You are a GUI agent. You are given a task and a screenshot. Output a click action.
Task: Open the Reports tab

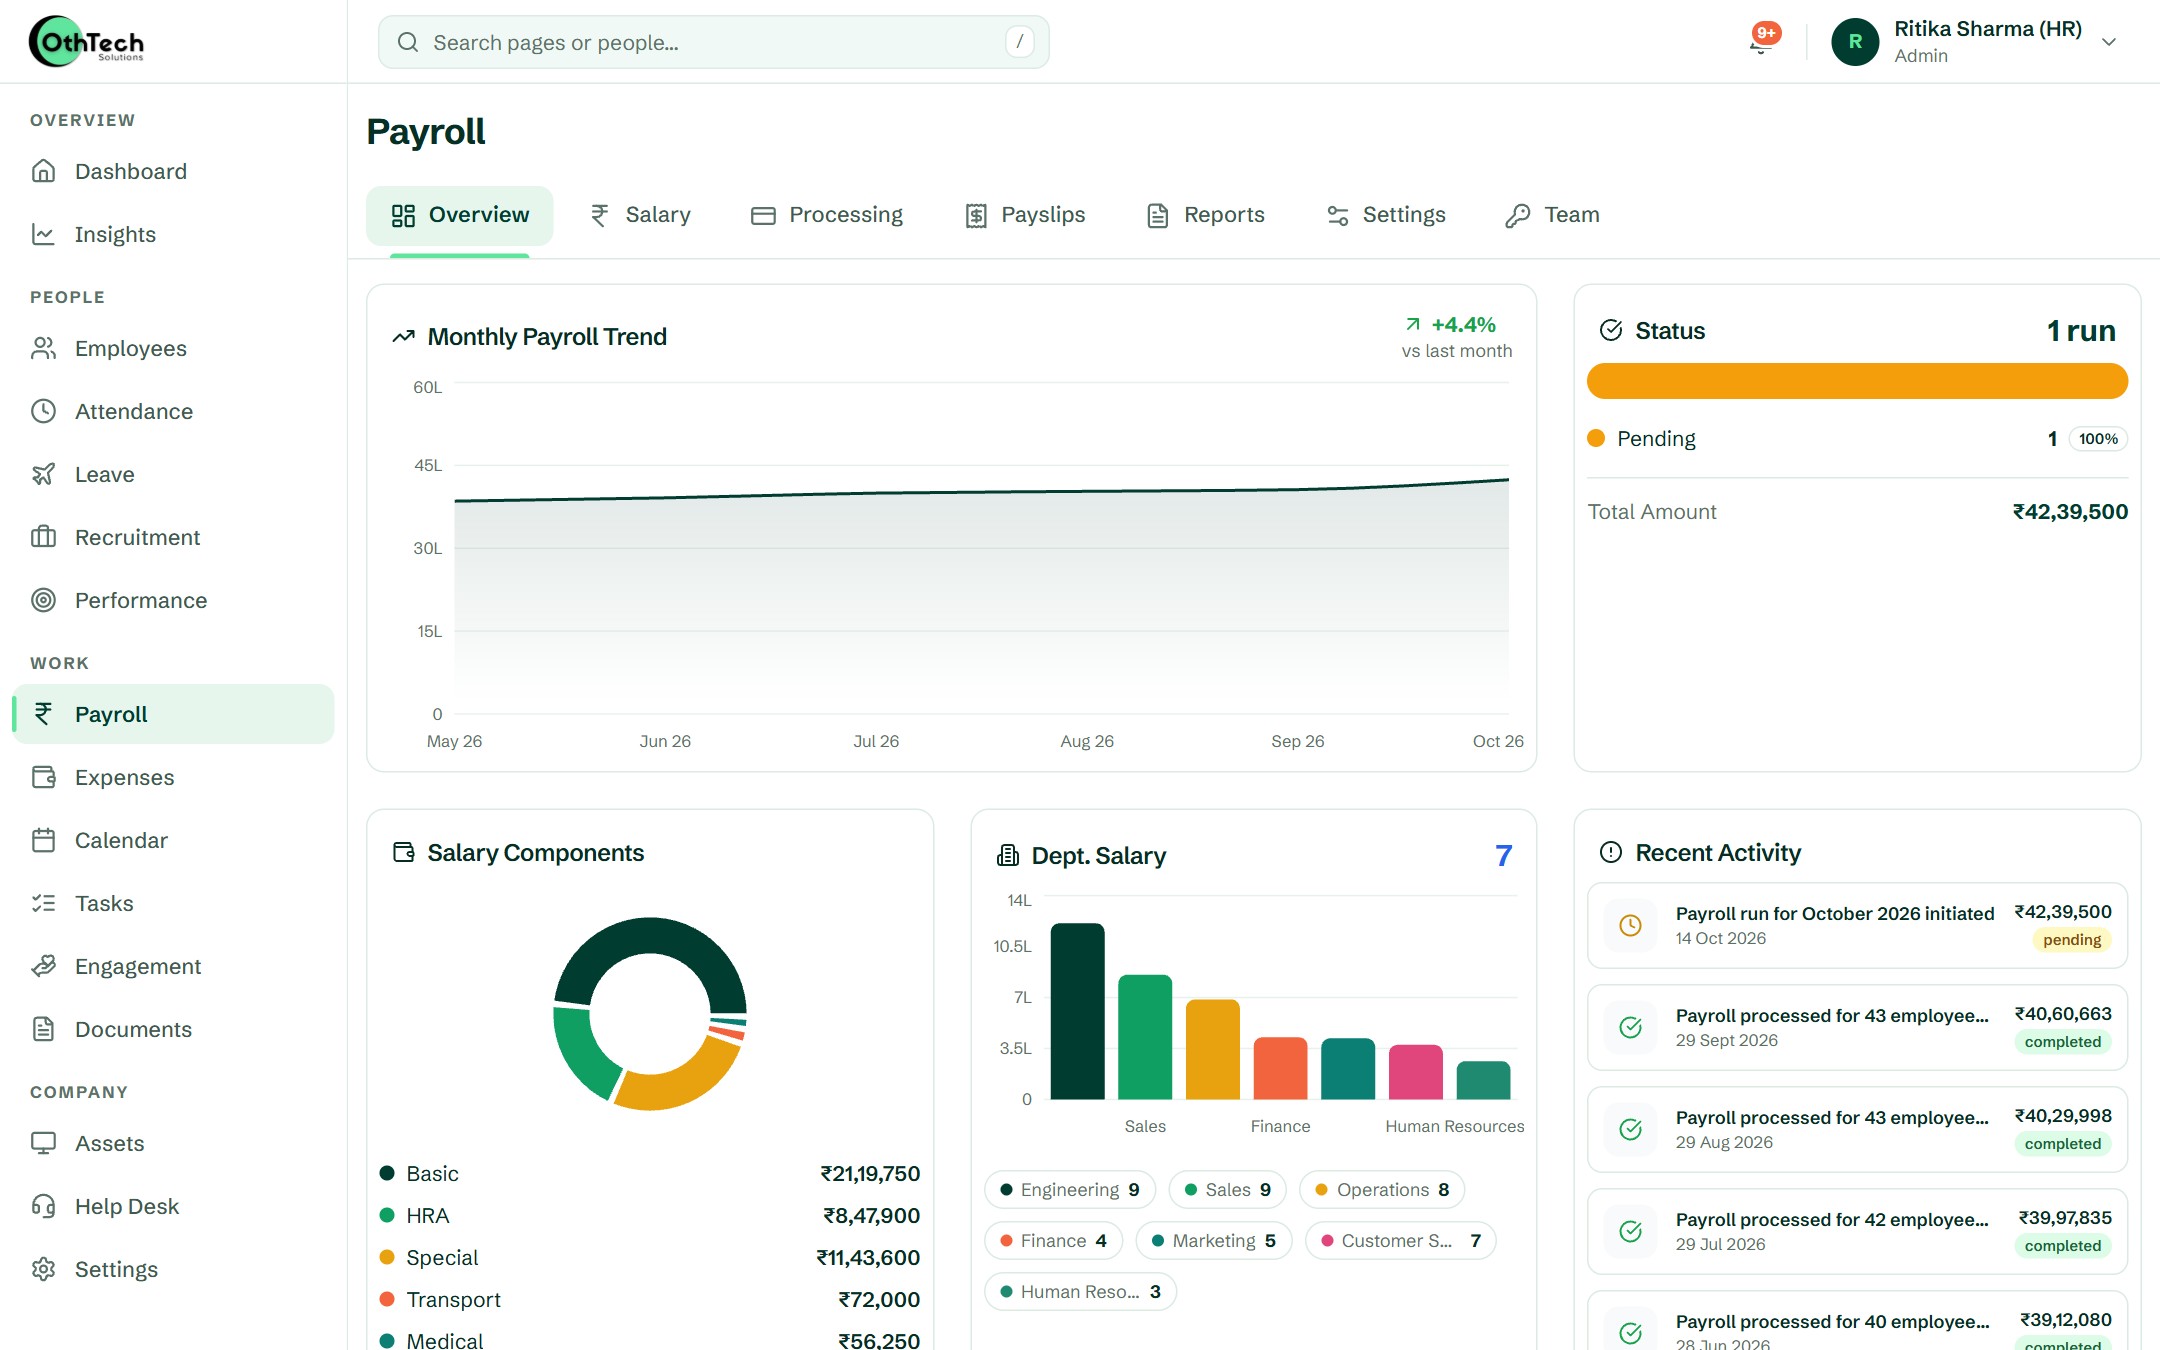1205,215
